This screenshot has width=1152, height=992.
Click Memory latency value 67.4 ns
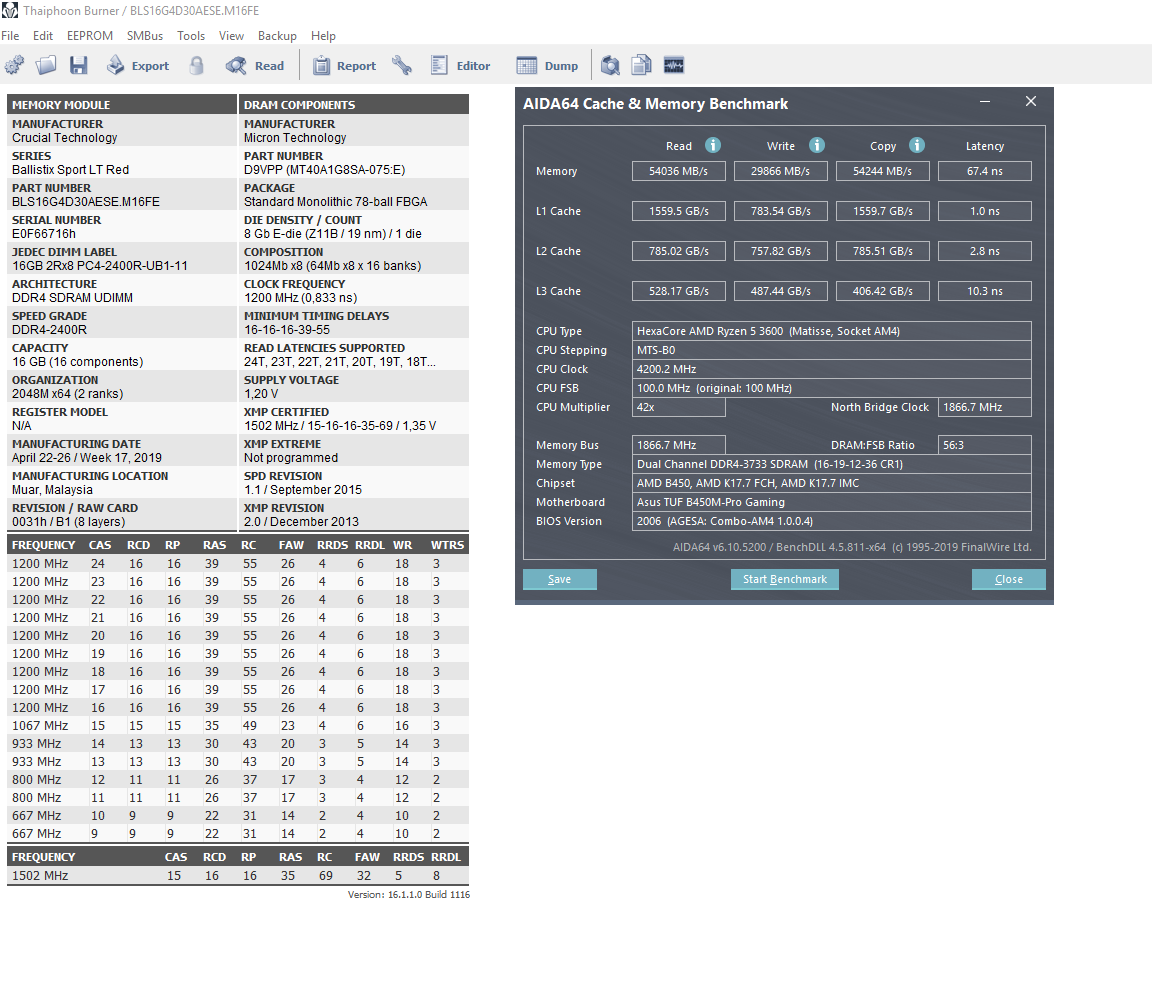(984, 170)
